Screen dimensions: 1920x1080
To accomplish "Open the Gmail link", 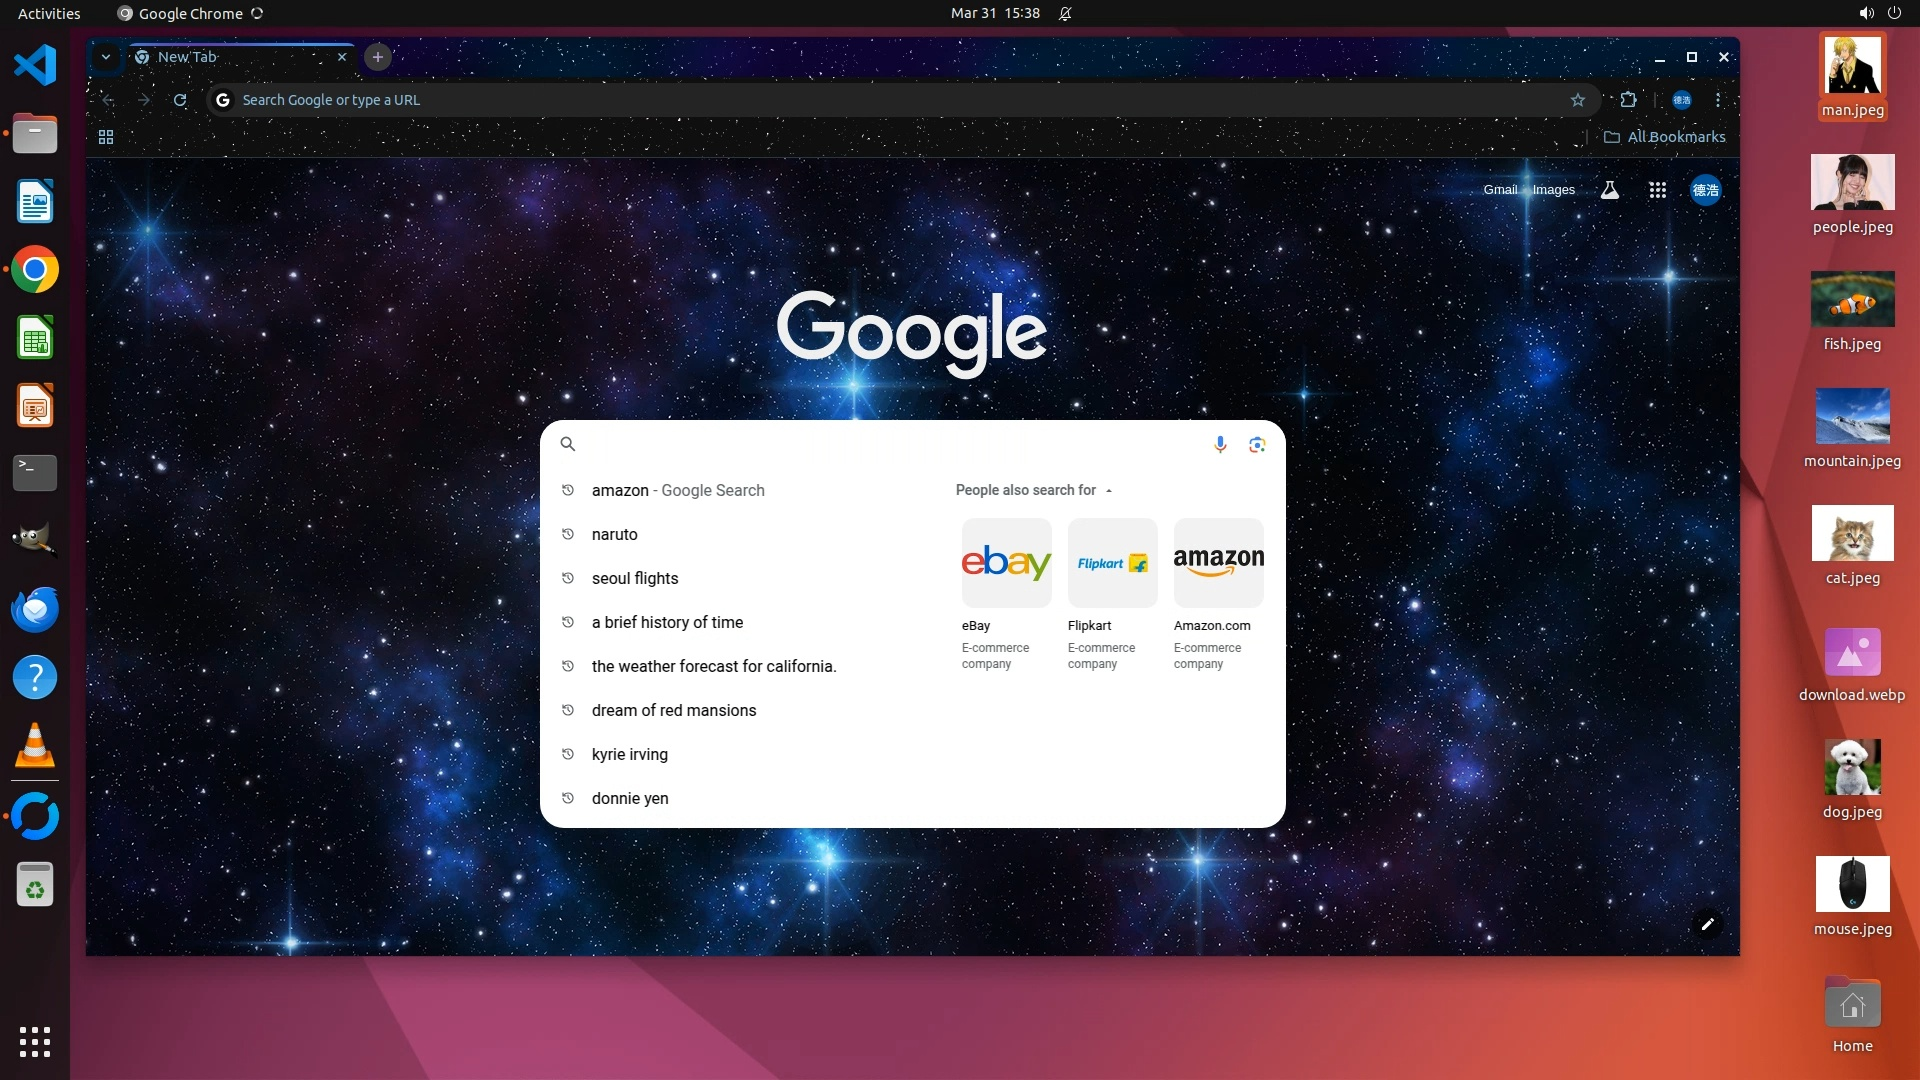I will 1499,190.
